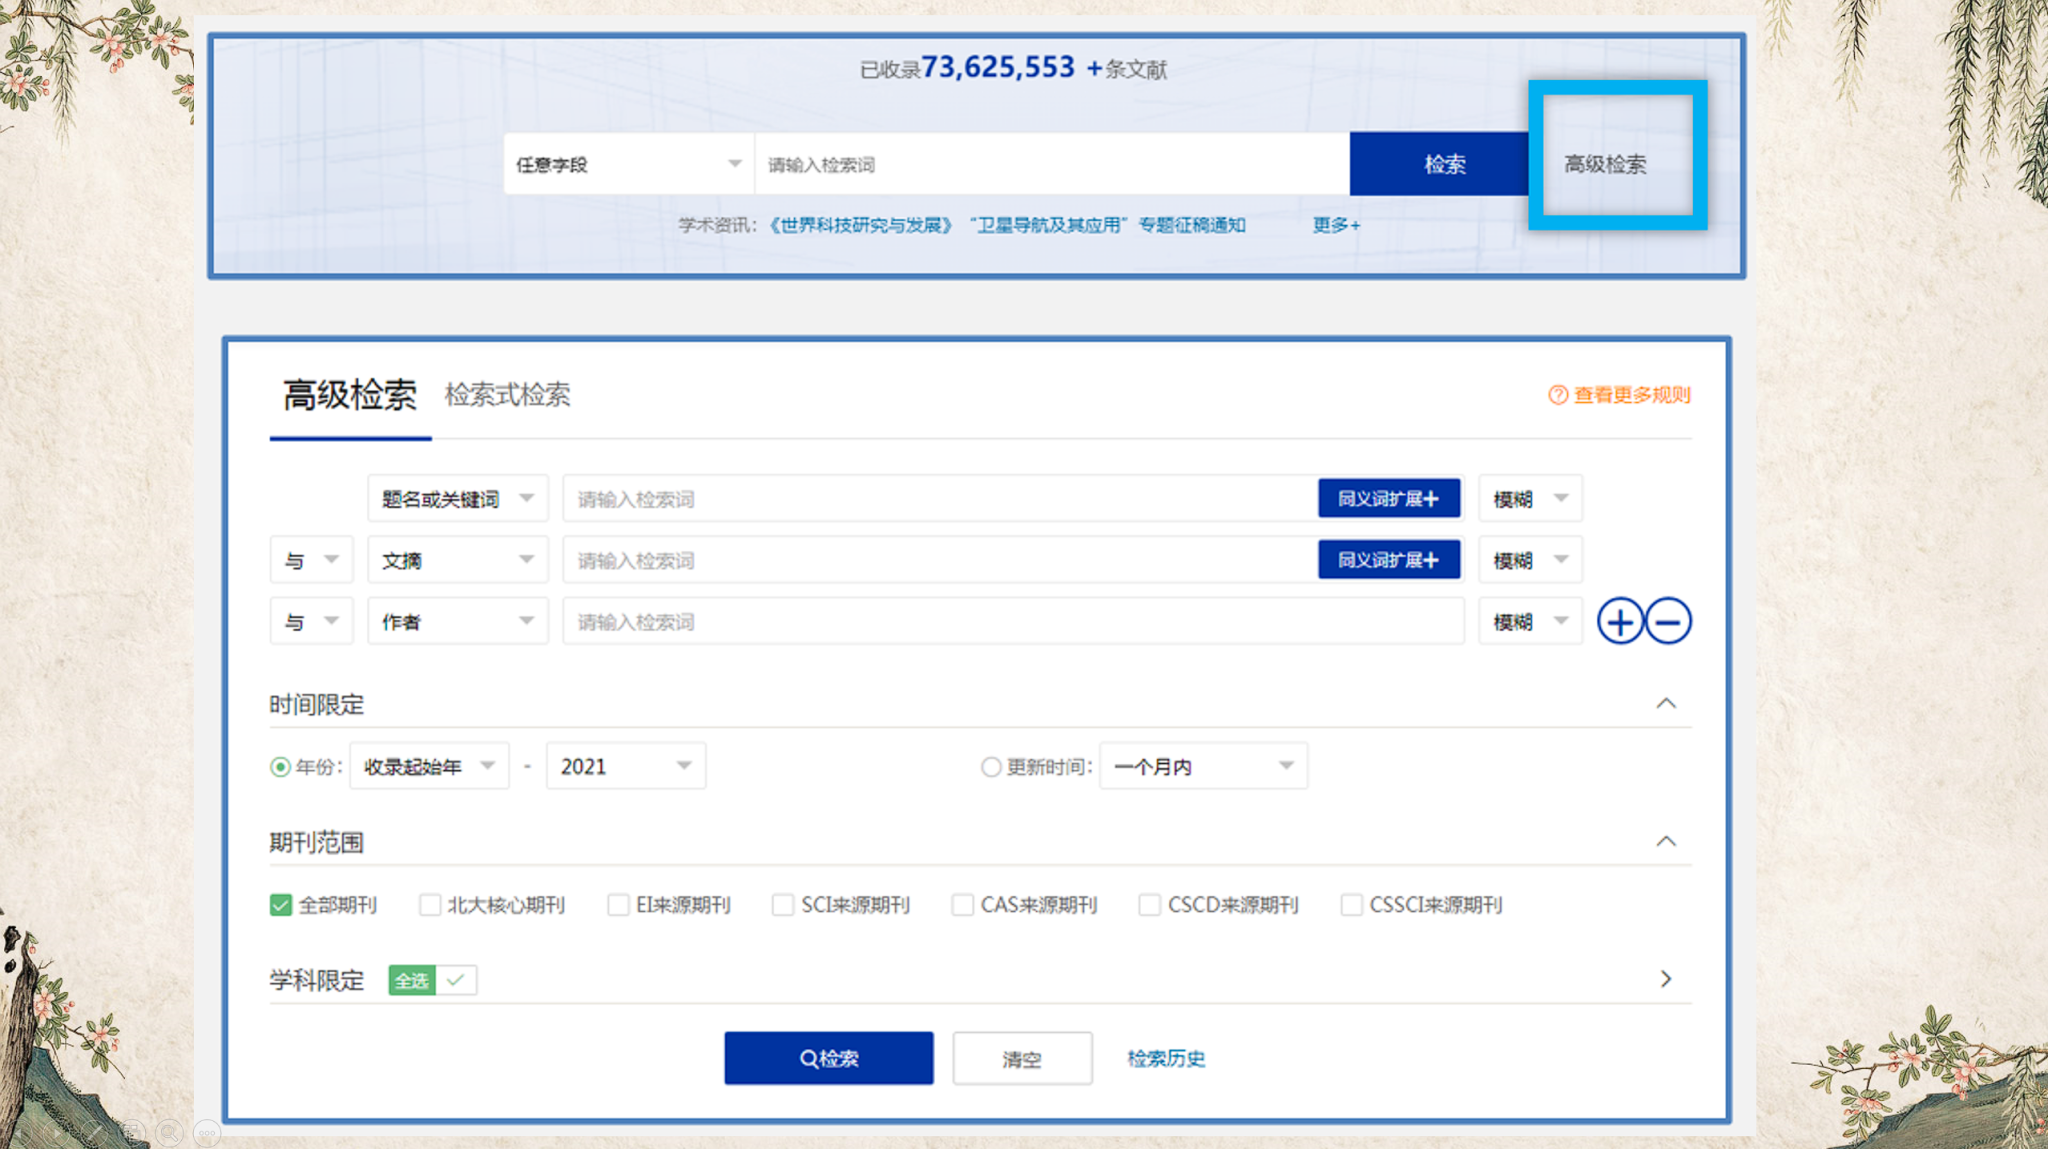Click the question mark icon beside 查看更多规则
The height and width of the screenshot is (1149, 2048).
point(1557,395)
